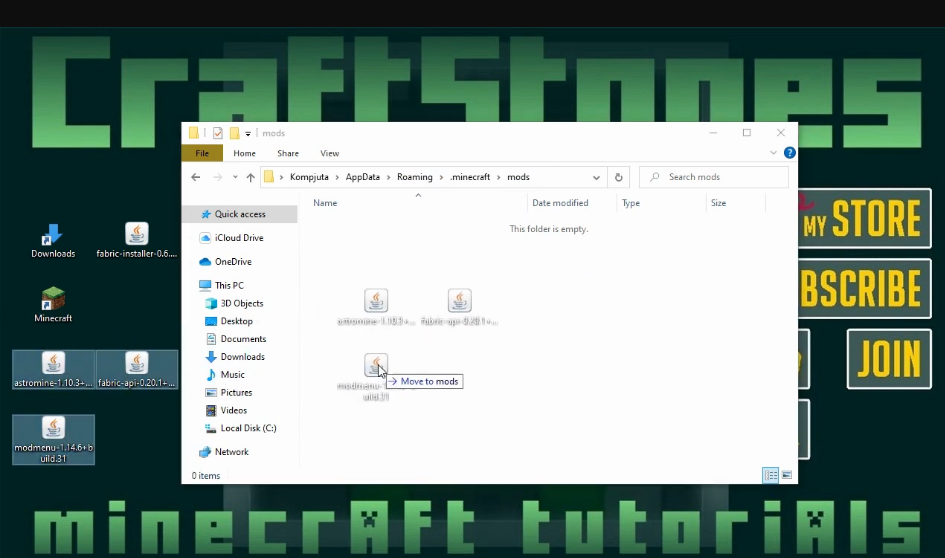Click Kompjuta in the address path

309,177
